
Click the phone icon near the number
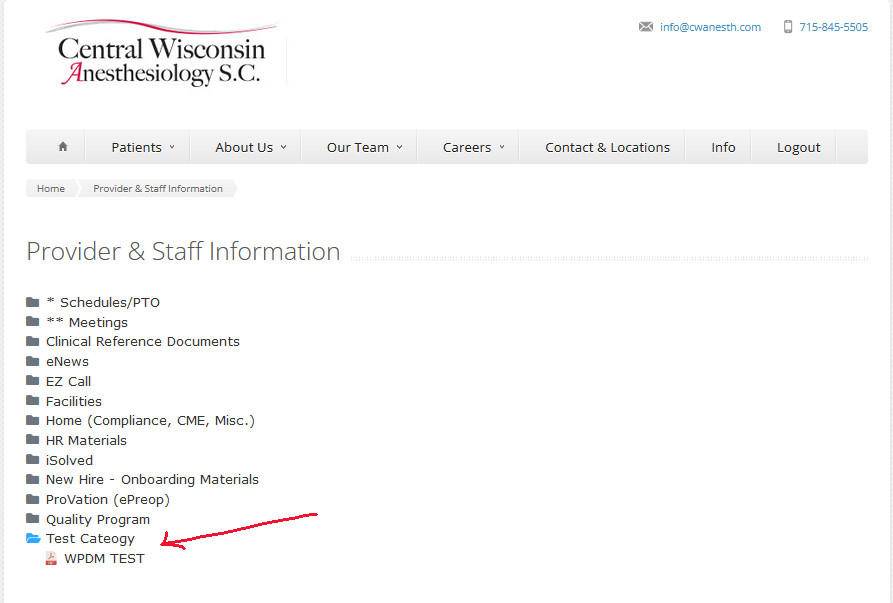pos(788,27)
